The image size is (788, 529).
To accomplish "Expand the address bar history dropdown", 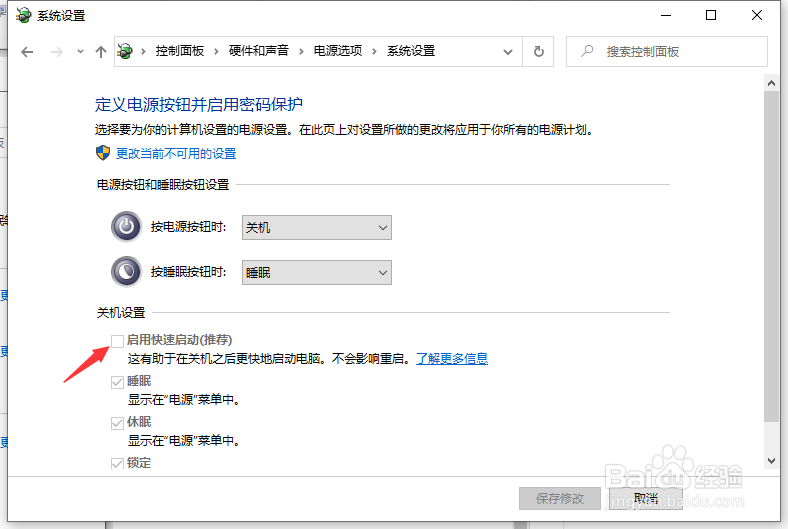I will coord(508,52).
